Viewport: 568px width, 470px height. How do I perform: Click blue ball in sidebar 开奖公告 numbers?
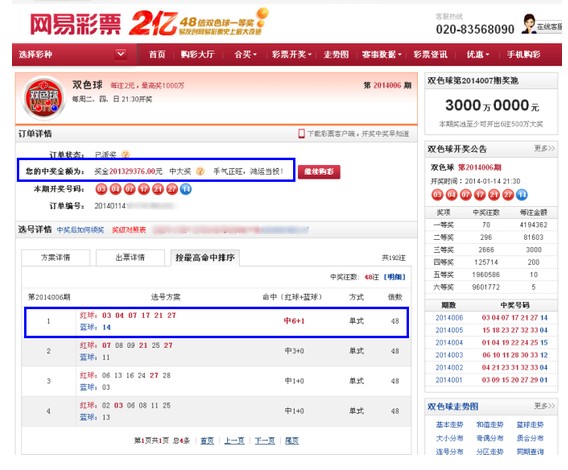tap(522, 195)
